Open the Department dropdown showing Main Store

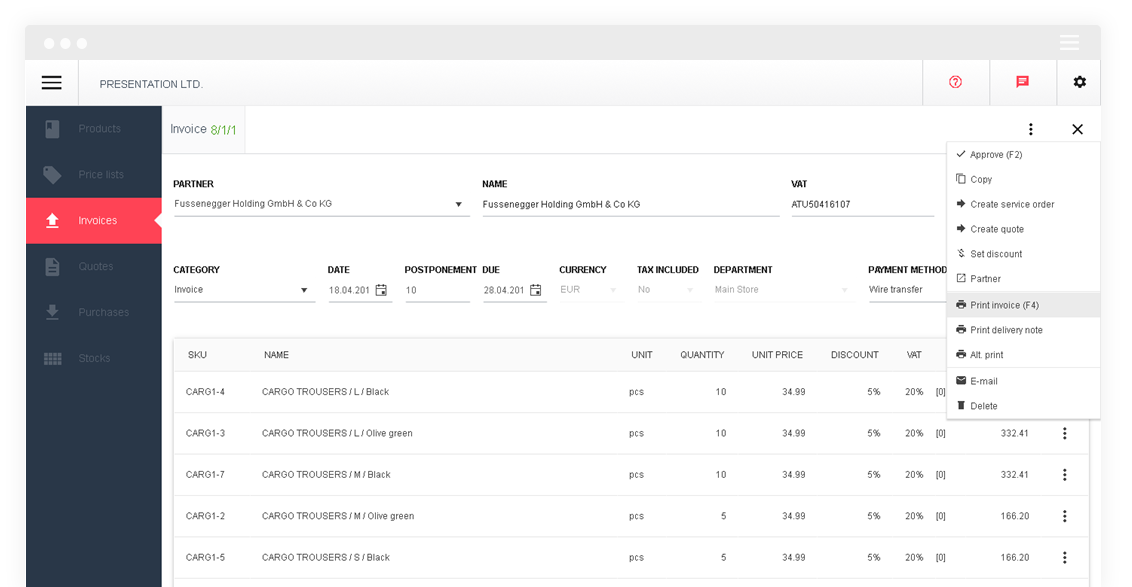pyautogui.click(x=783, y=290)
